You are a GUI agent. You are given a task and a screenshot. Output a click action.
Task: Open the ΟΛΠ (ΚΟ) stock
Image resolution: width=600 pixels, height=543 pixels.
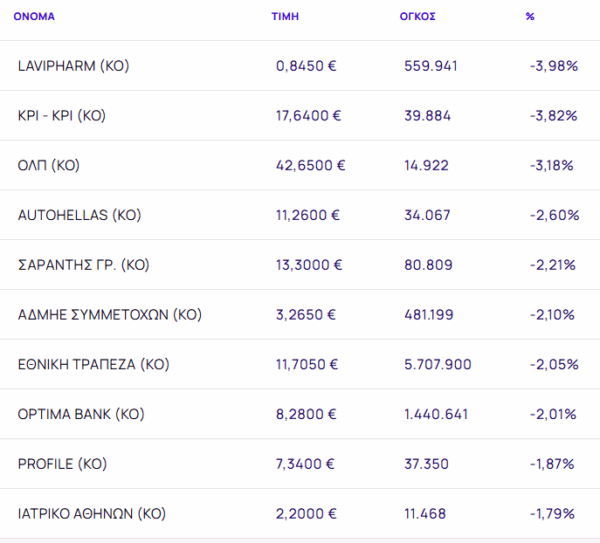(49, 165)
